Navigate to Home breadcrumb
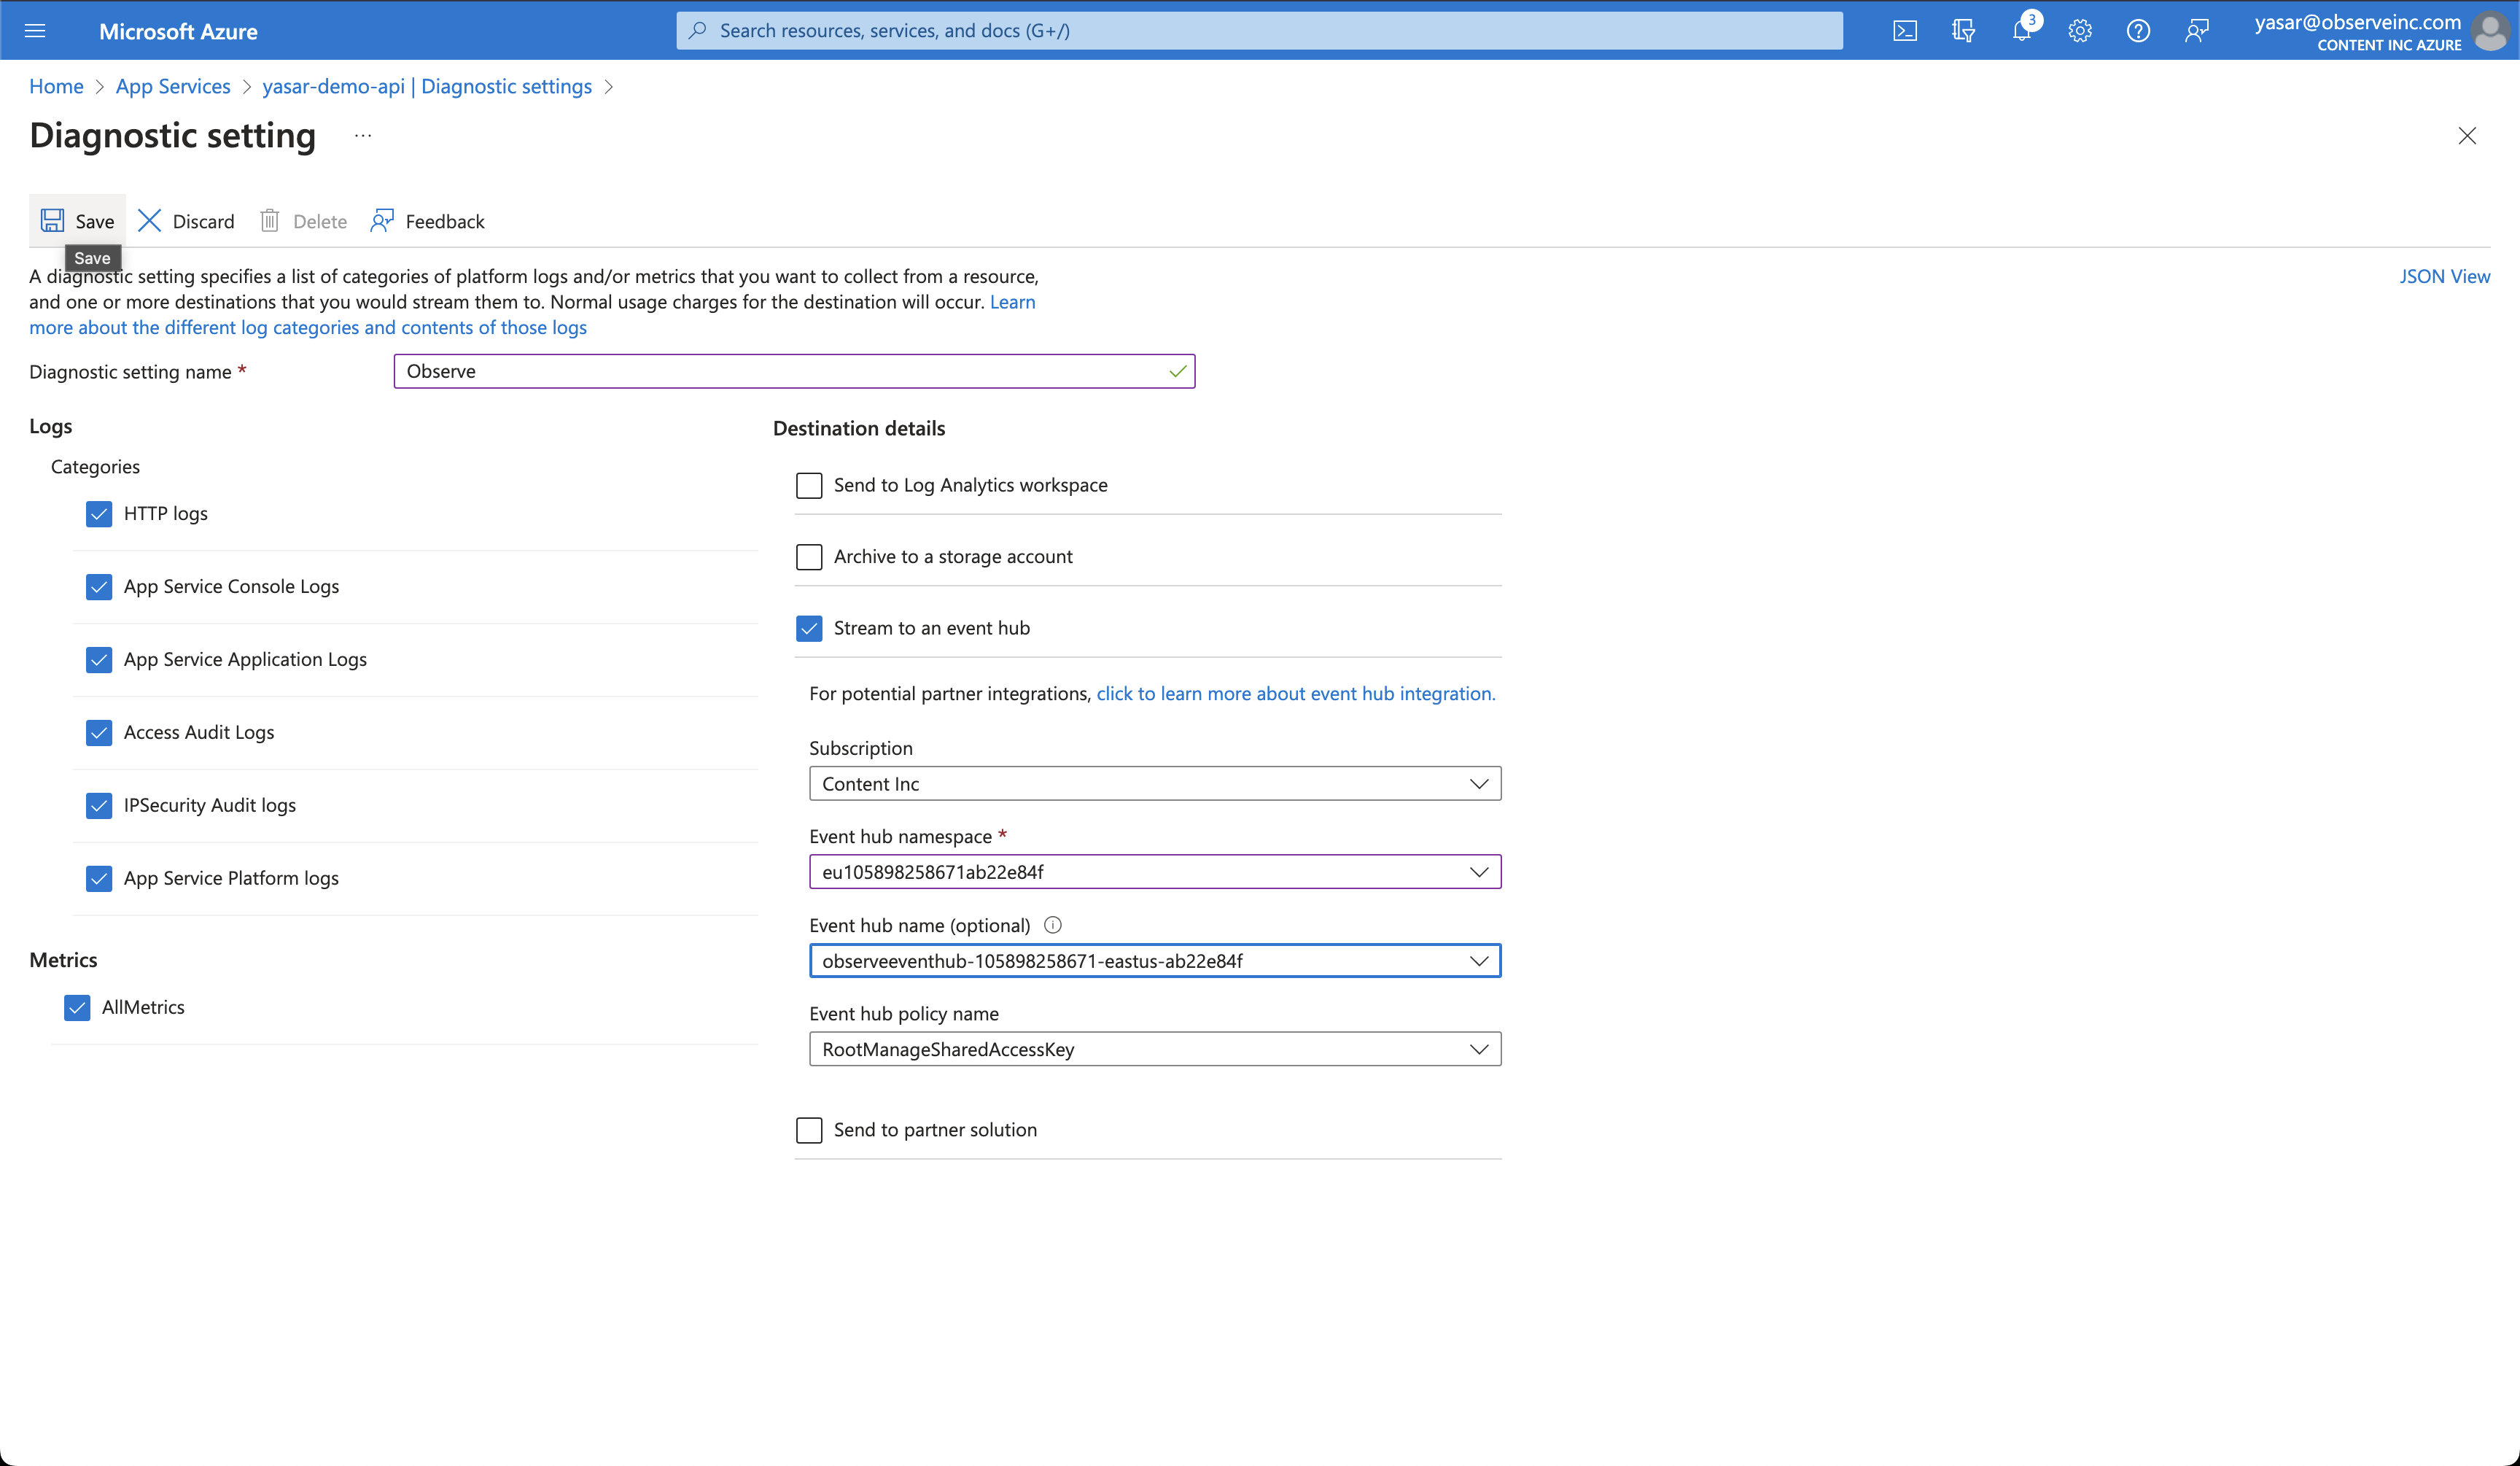The width and height of the screenshot is (2520, 1466). coord(56,86)
